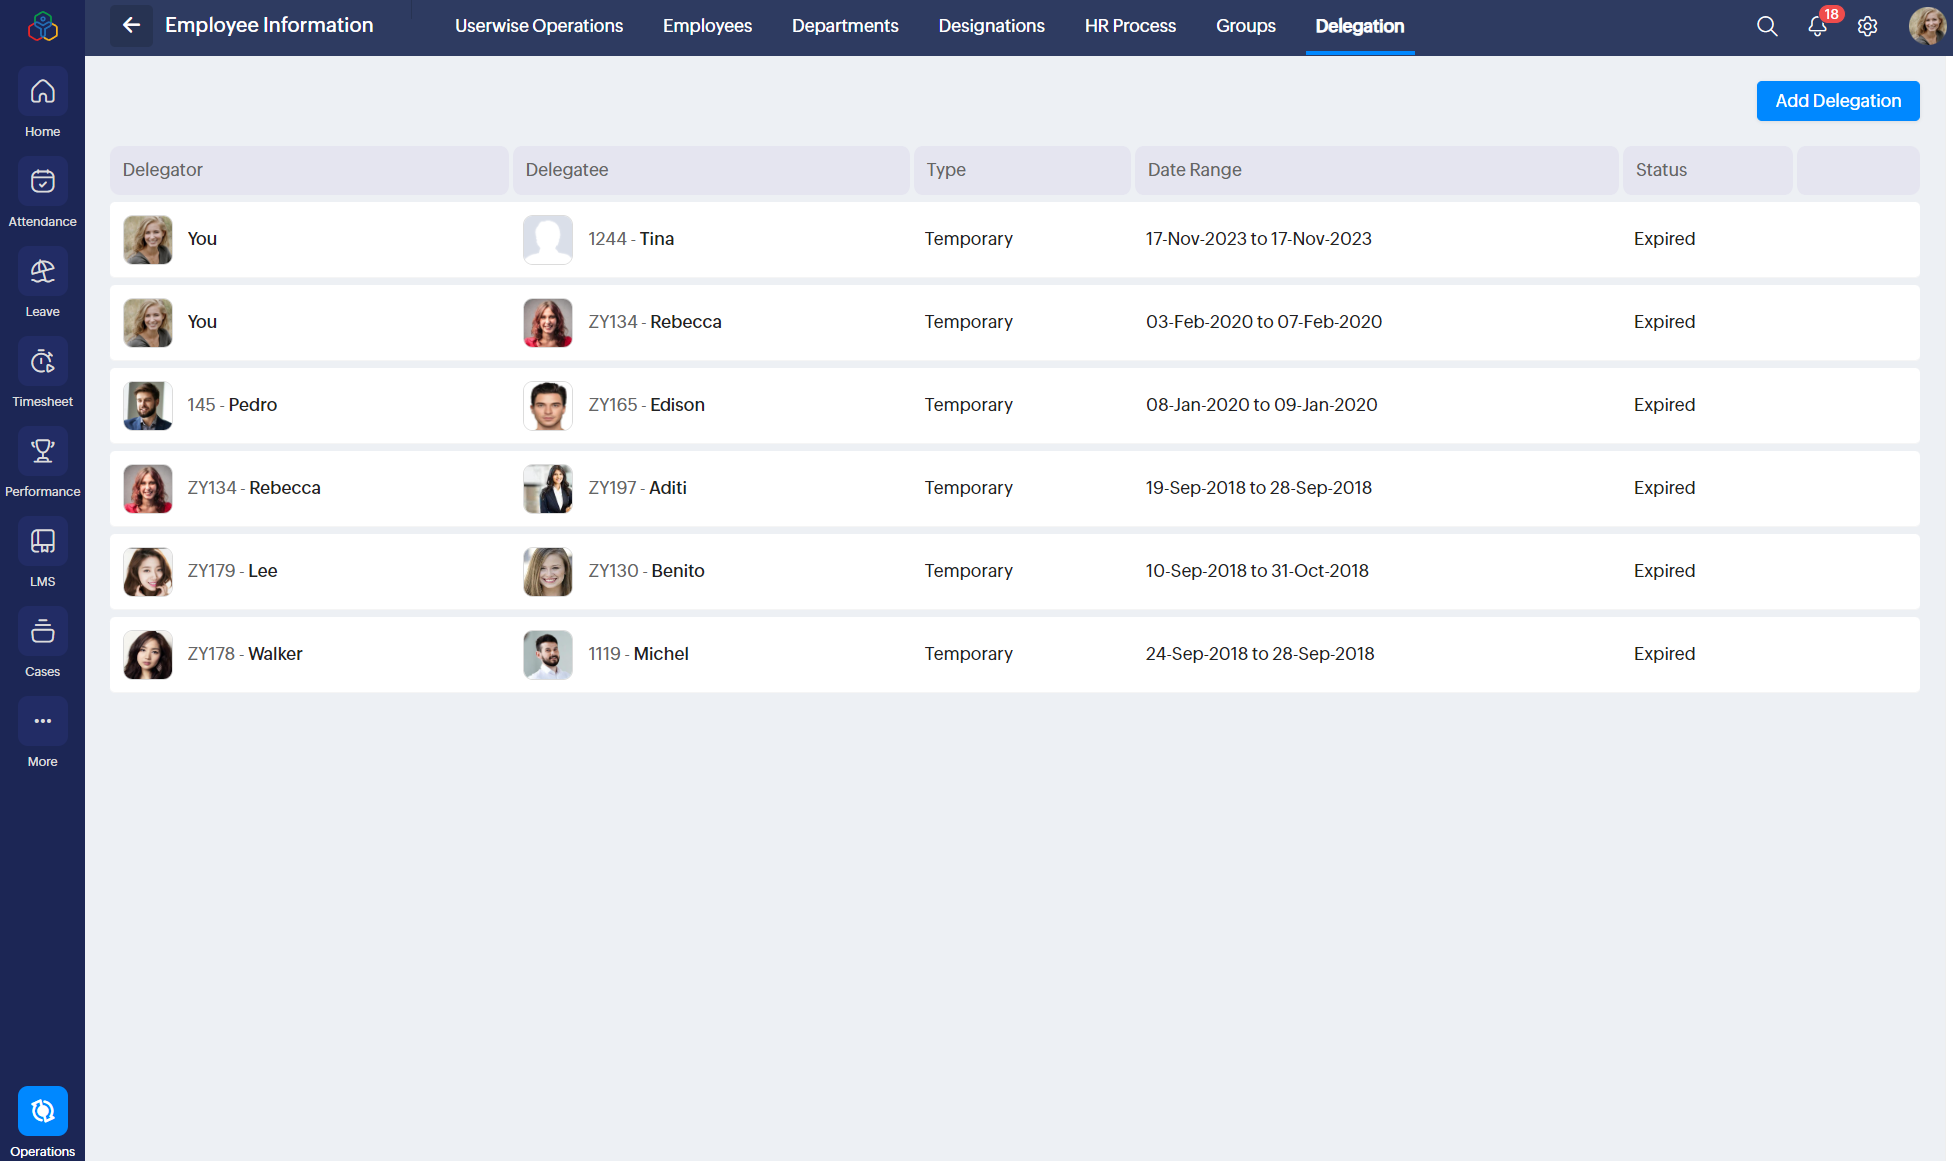Click the Add Delegation button

point(1837,101)
